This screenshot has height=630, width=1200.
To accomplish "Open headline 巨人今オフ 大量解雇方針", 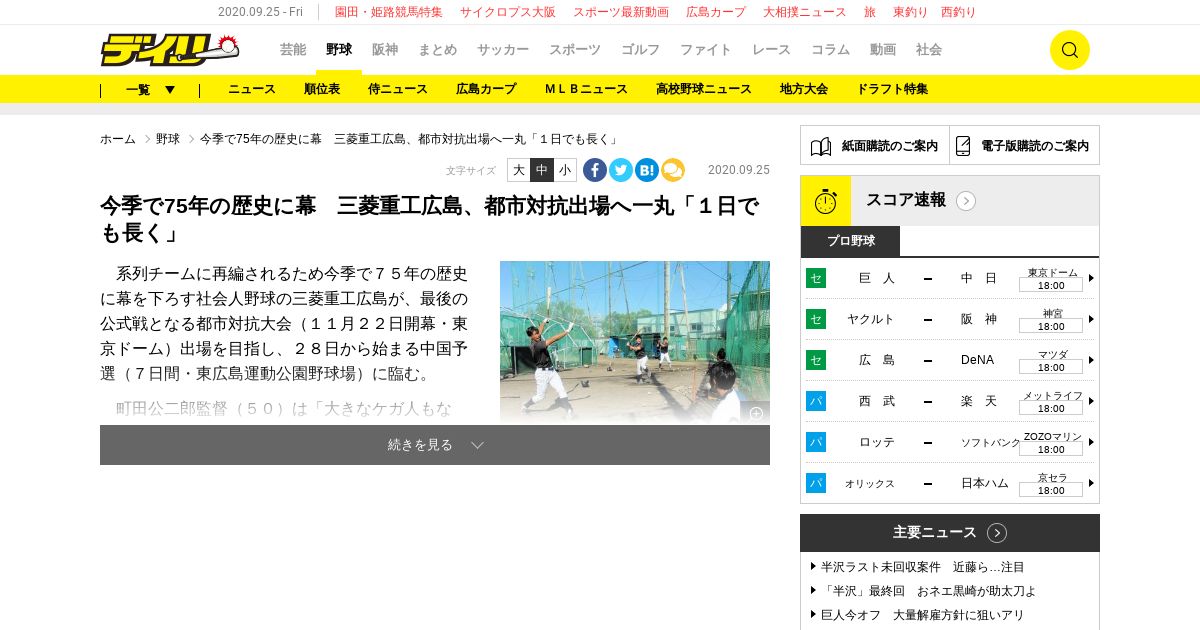I will tap(923, 615).
